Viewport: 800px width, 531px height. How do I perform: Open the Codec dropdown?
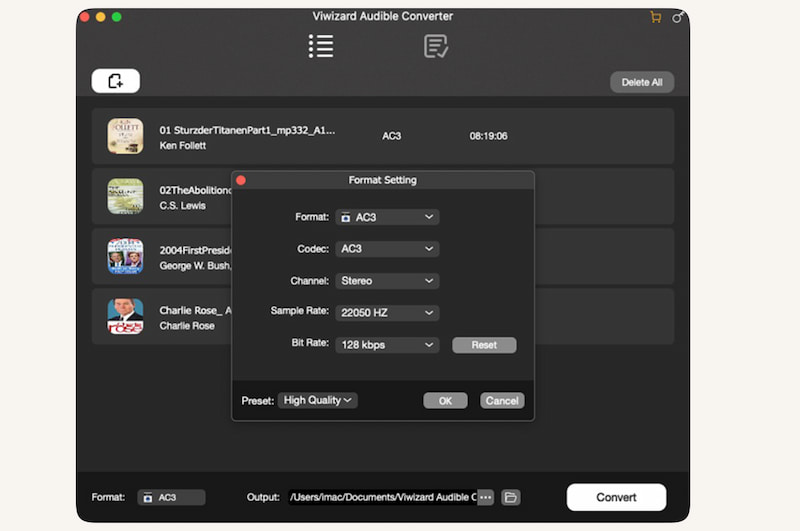[387, 249]
